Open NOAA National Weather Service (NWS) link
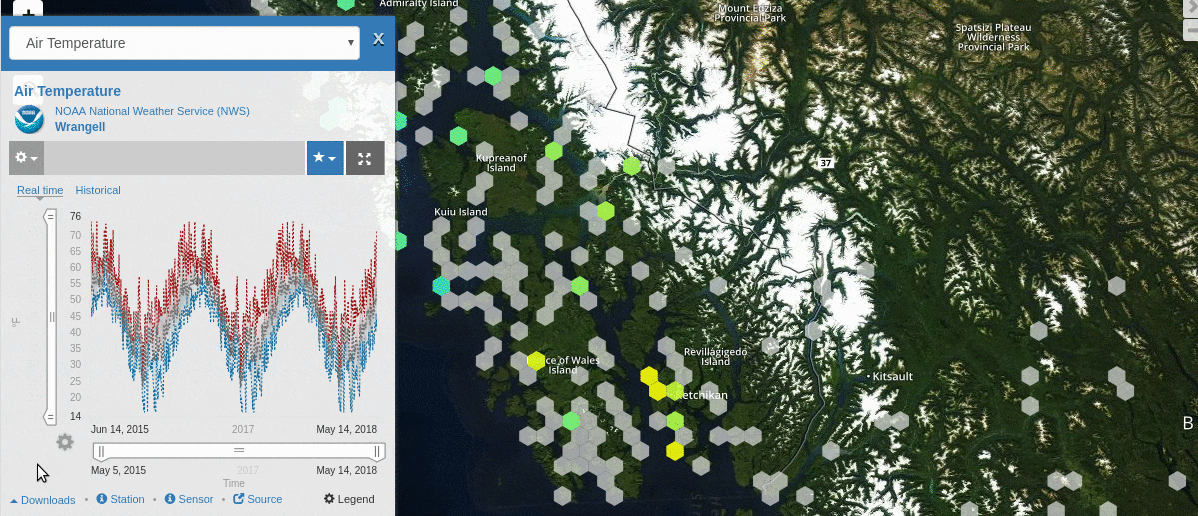1198x516 pixels. [152, 111]
